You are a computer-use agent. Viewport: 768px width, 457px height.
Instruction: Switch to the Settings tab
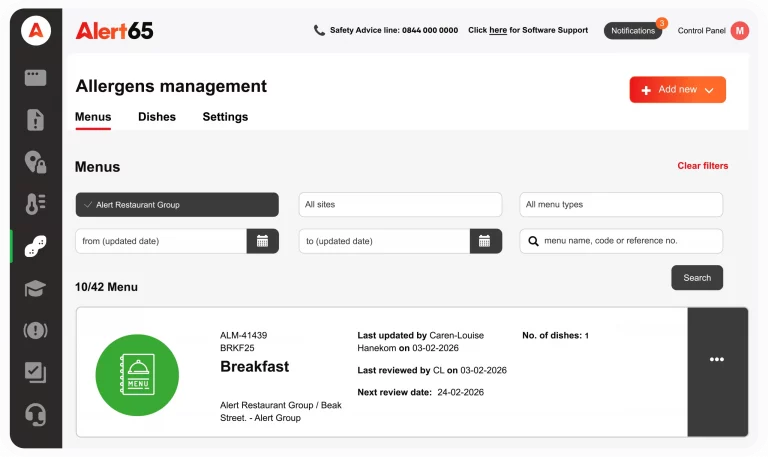pos(225,117)
